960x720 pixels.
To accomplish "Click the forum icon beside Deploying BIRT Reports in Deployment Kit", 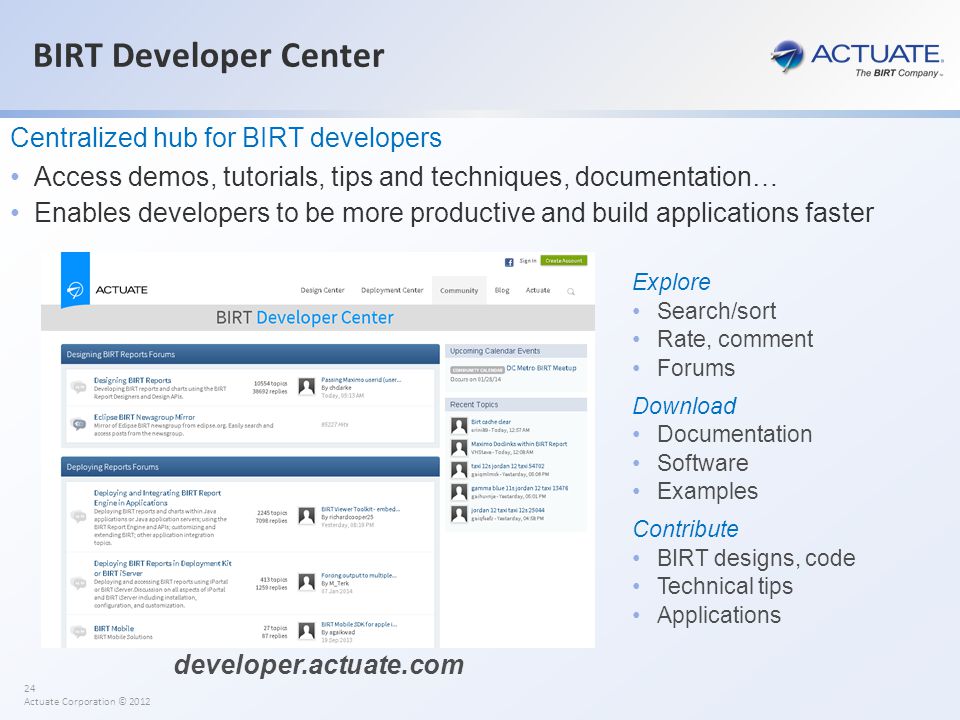I will [x=78, y=583].
